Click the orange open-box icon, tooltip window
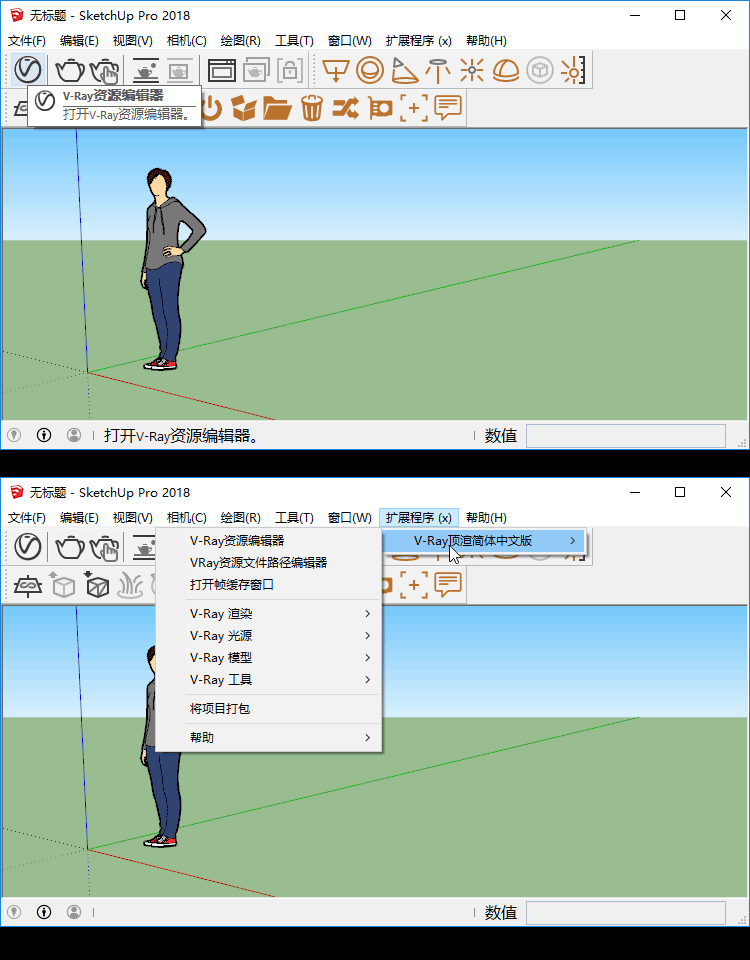Screen dimensions: 750x960 [x=244, y=108]
